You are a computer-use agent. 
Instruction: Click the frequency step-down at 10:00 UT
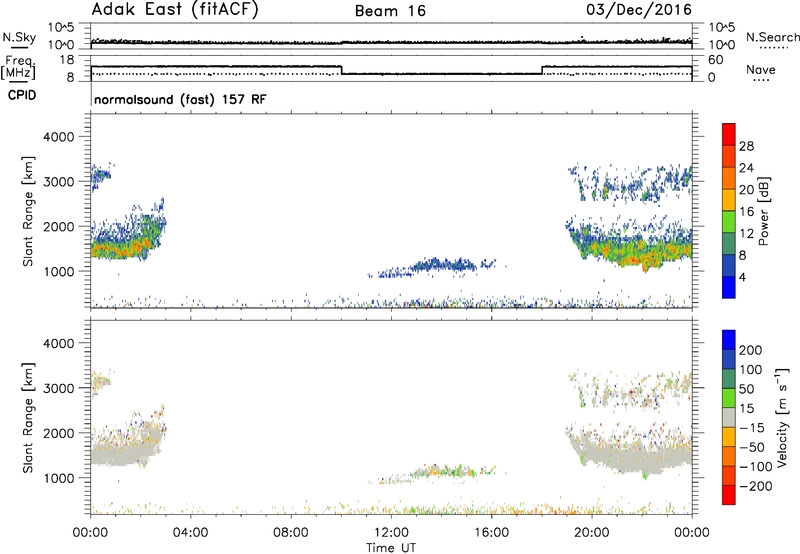[x=341, y=70]
